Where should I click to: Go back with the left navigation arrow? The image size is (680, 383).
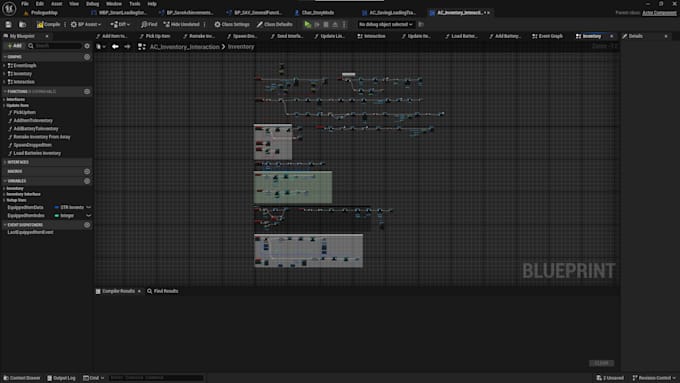coord(115,46)
